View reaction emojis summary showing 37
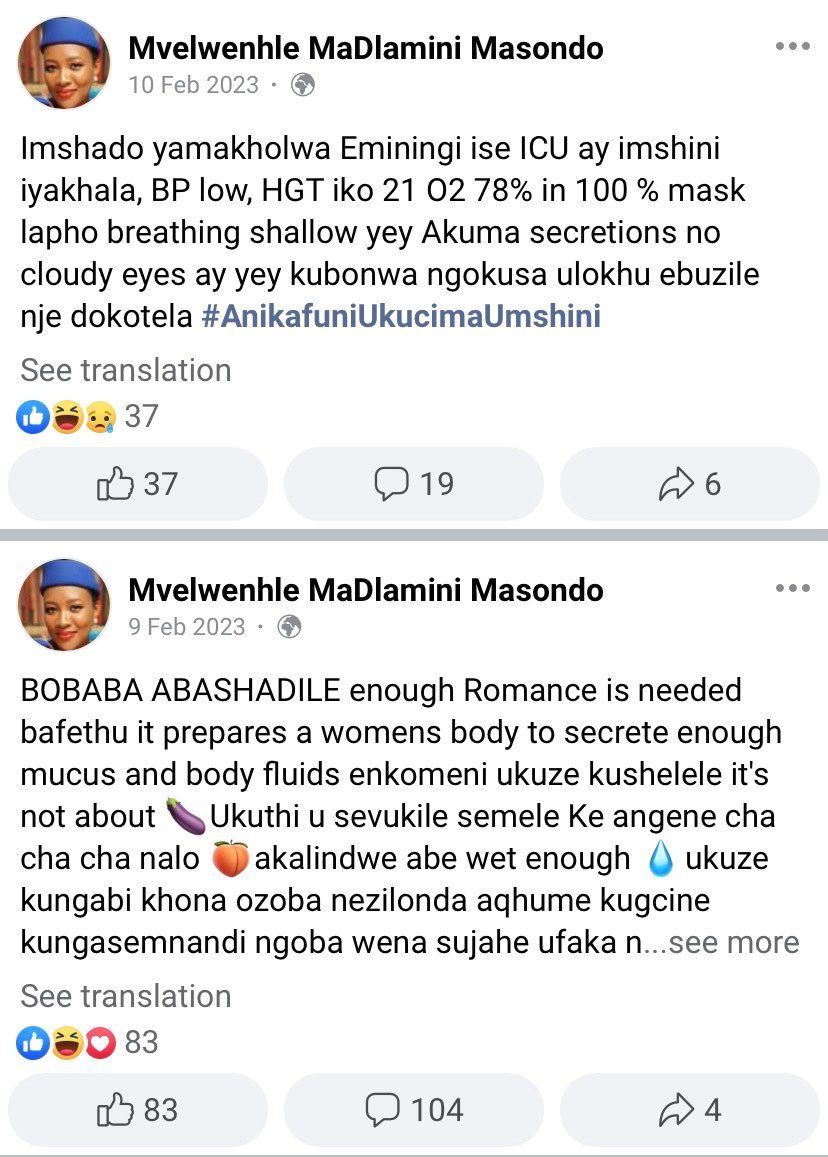The height and width of the screenshot is (1157, 828). 88,416
